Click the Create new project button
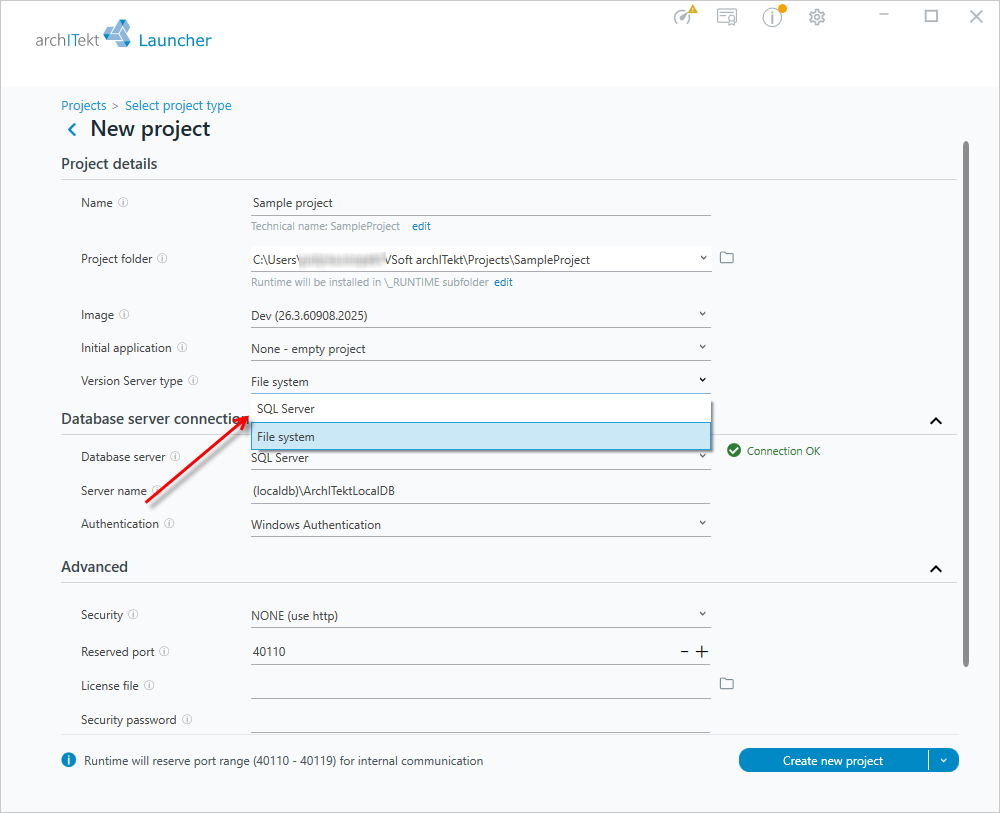Image resolution: width=1000 pixels, height=813 pixels. pyautogui.click(x=833, y=760)
